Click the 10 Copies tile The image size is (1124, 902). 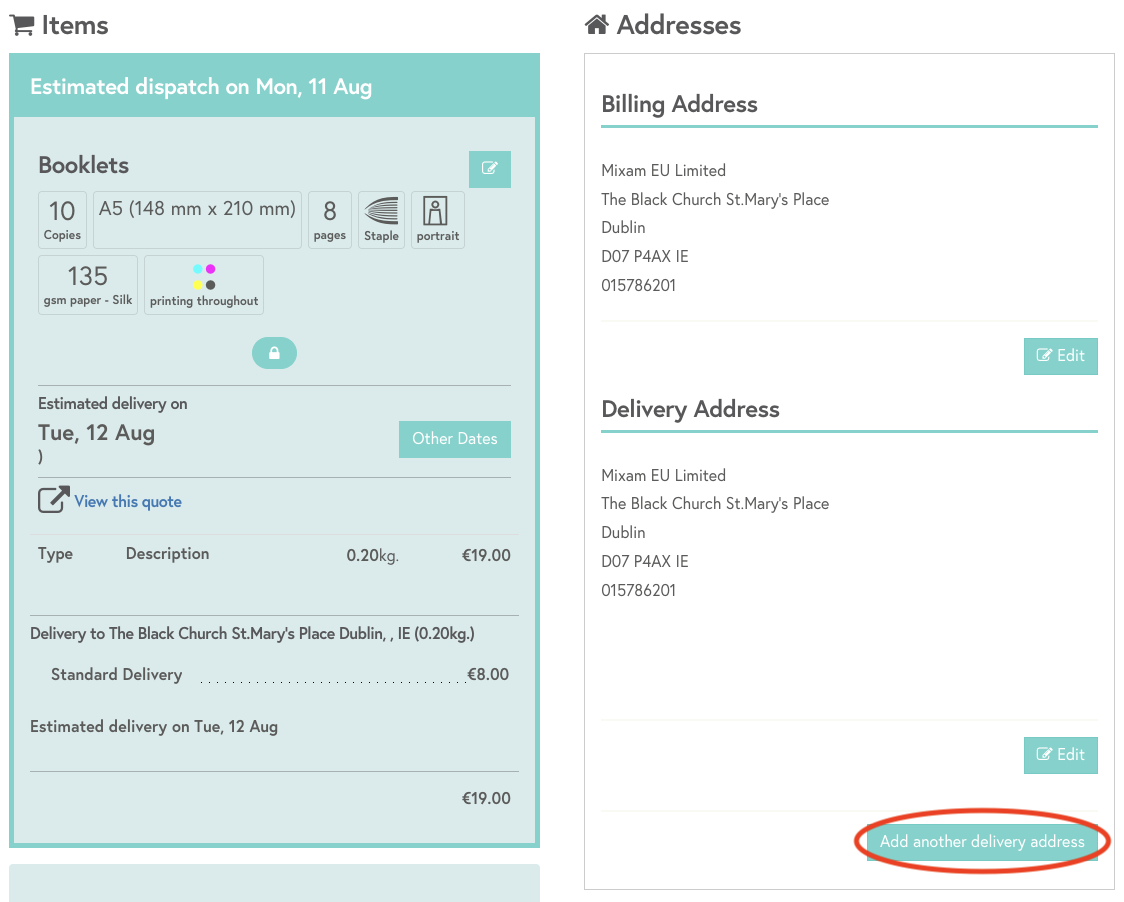pos(62,219)
